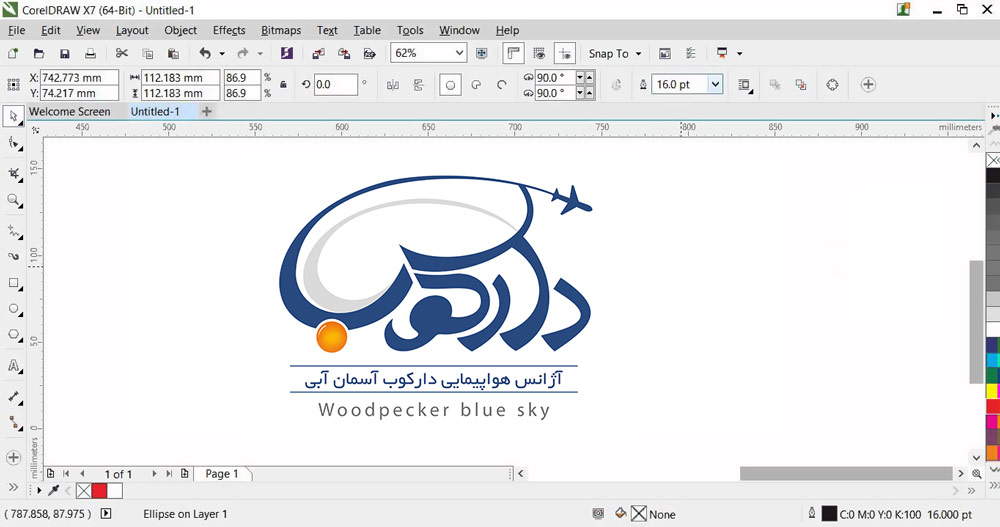Select the Crop tool
Image resolution: width=1000 pixels, height=527 pixels.
click(x=13, y=174)
